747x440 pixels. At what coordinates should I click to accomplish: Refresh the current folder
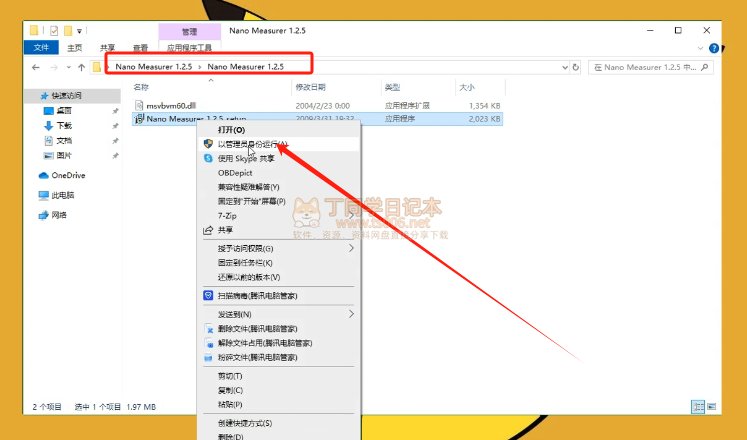click(x=575, y=68)
